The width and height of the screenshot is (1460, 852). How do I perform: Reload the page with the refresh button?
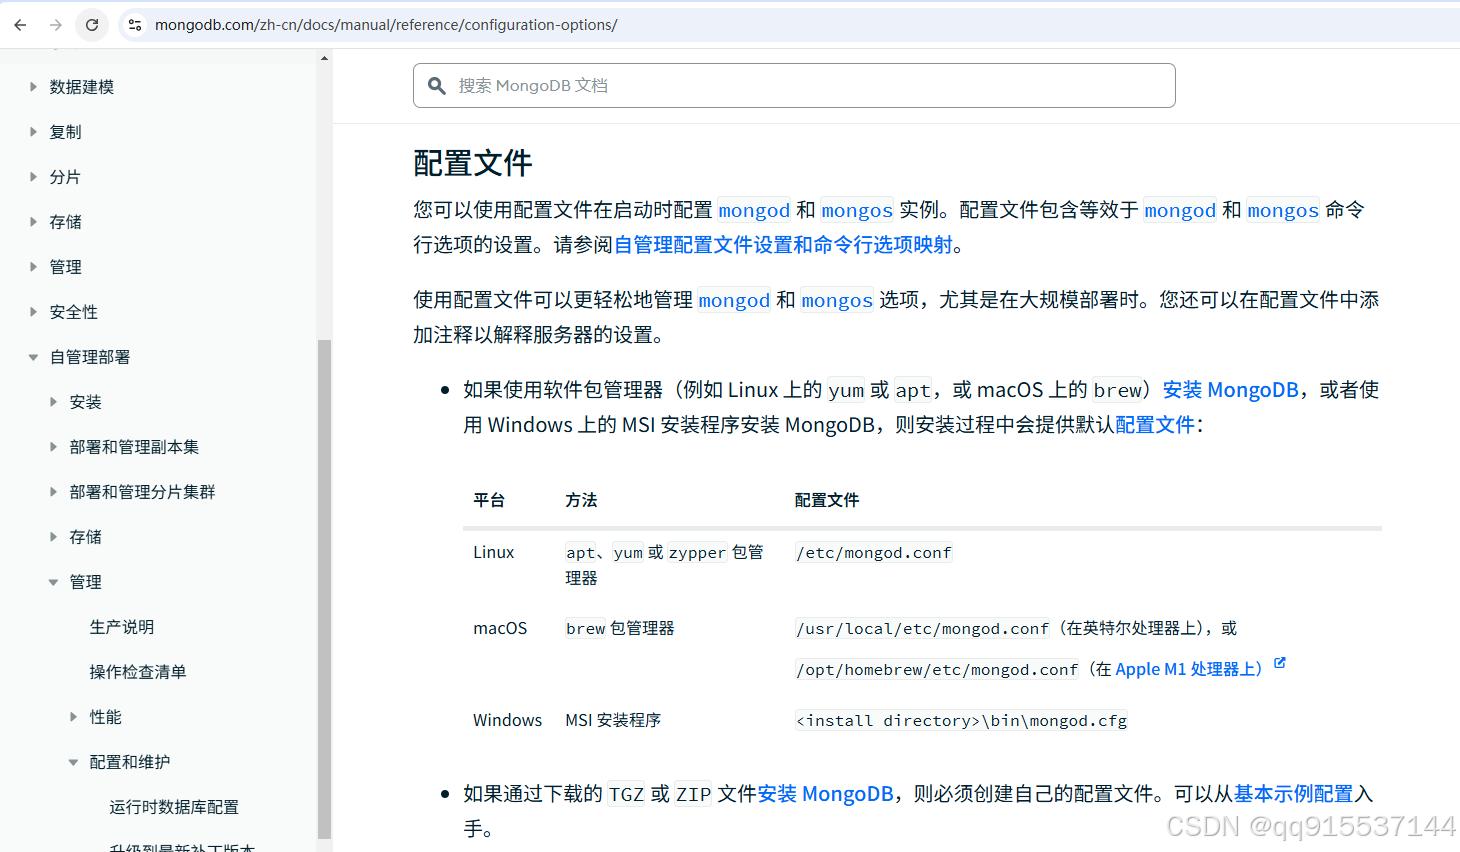click(x=92, y=25)
